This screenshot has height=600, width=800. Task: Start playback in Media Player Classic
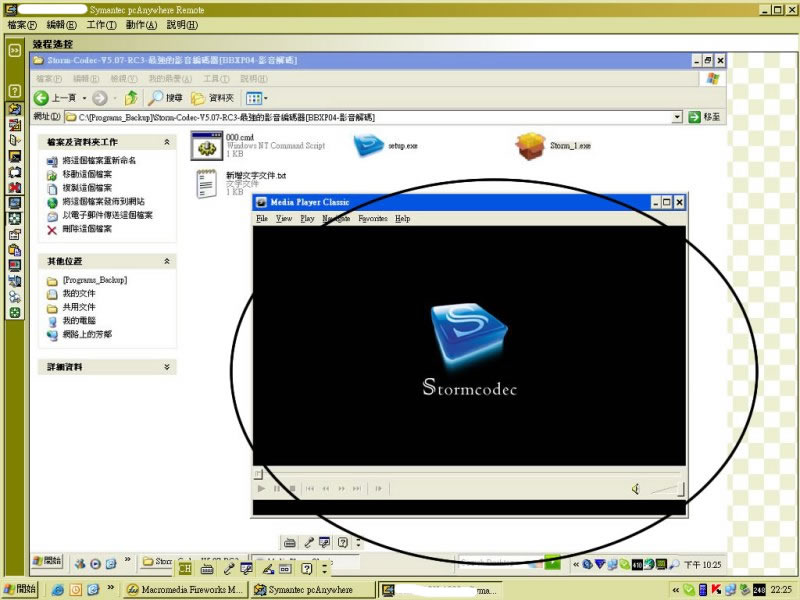pyautogui.click(x=261, y=489)
